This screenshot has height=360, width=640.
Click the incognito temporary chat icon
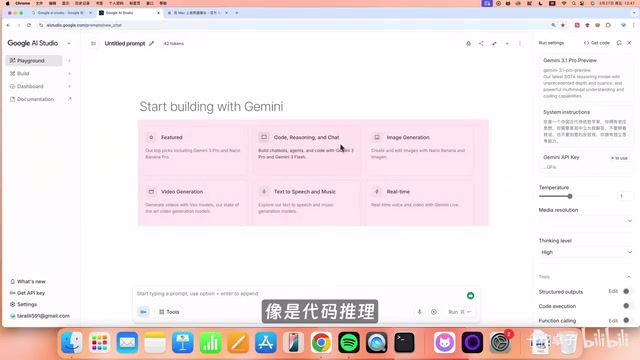coord(469,43)
